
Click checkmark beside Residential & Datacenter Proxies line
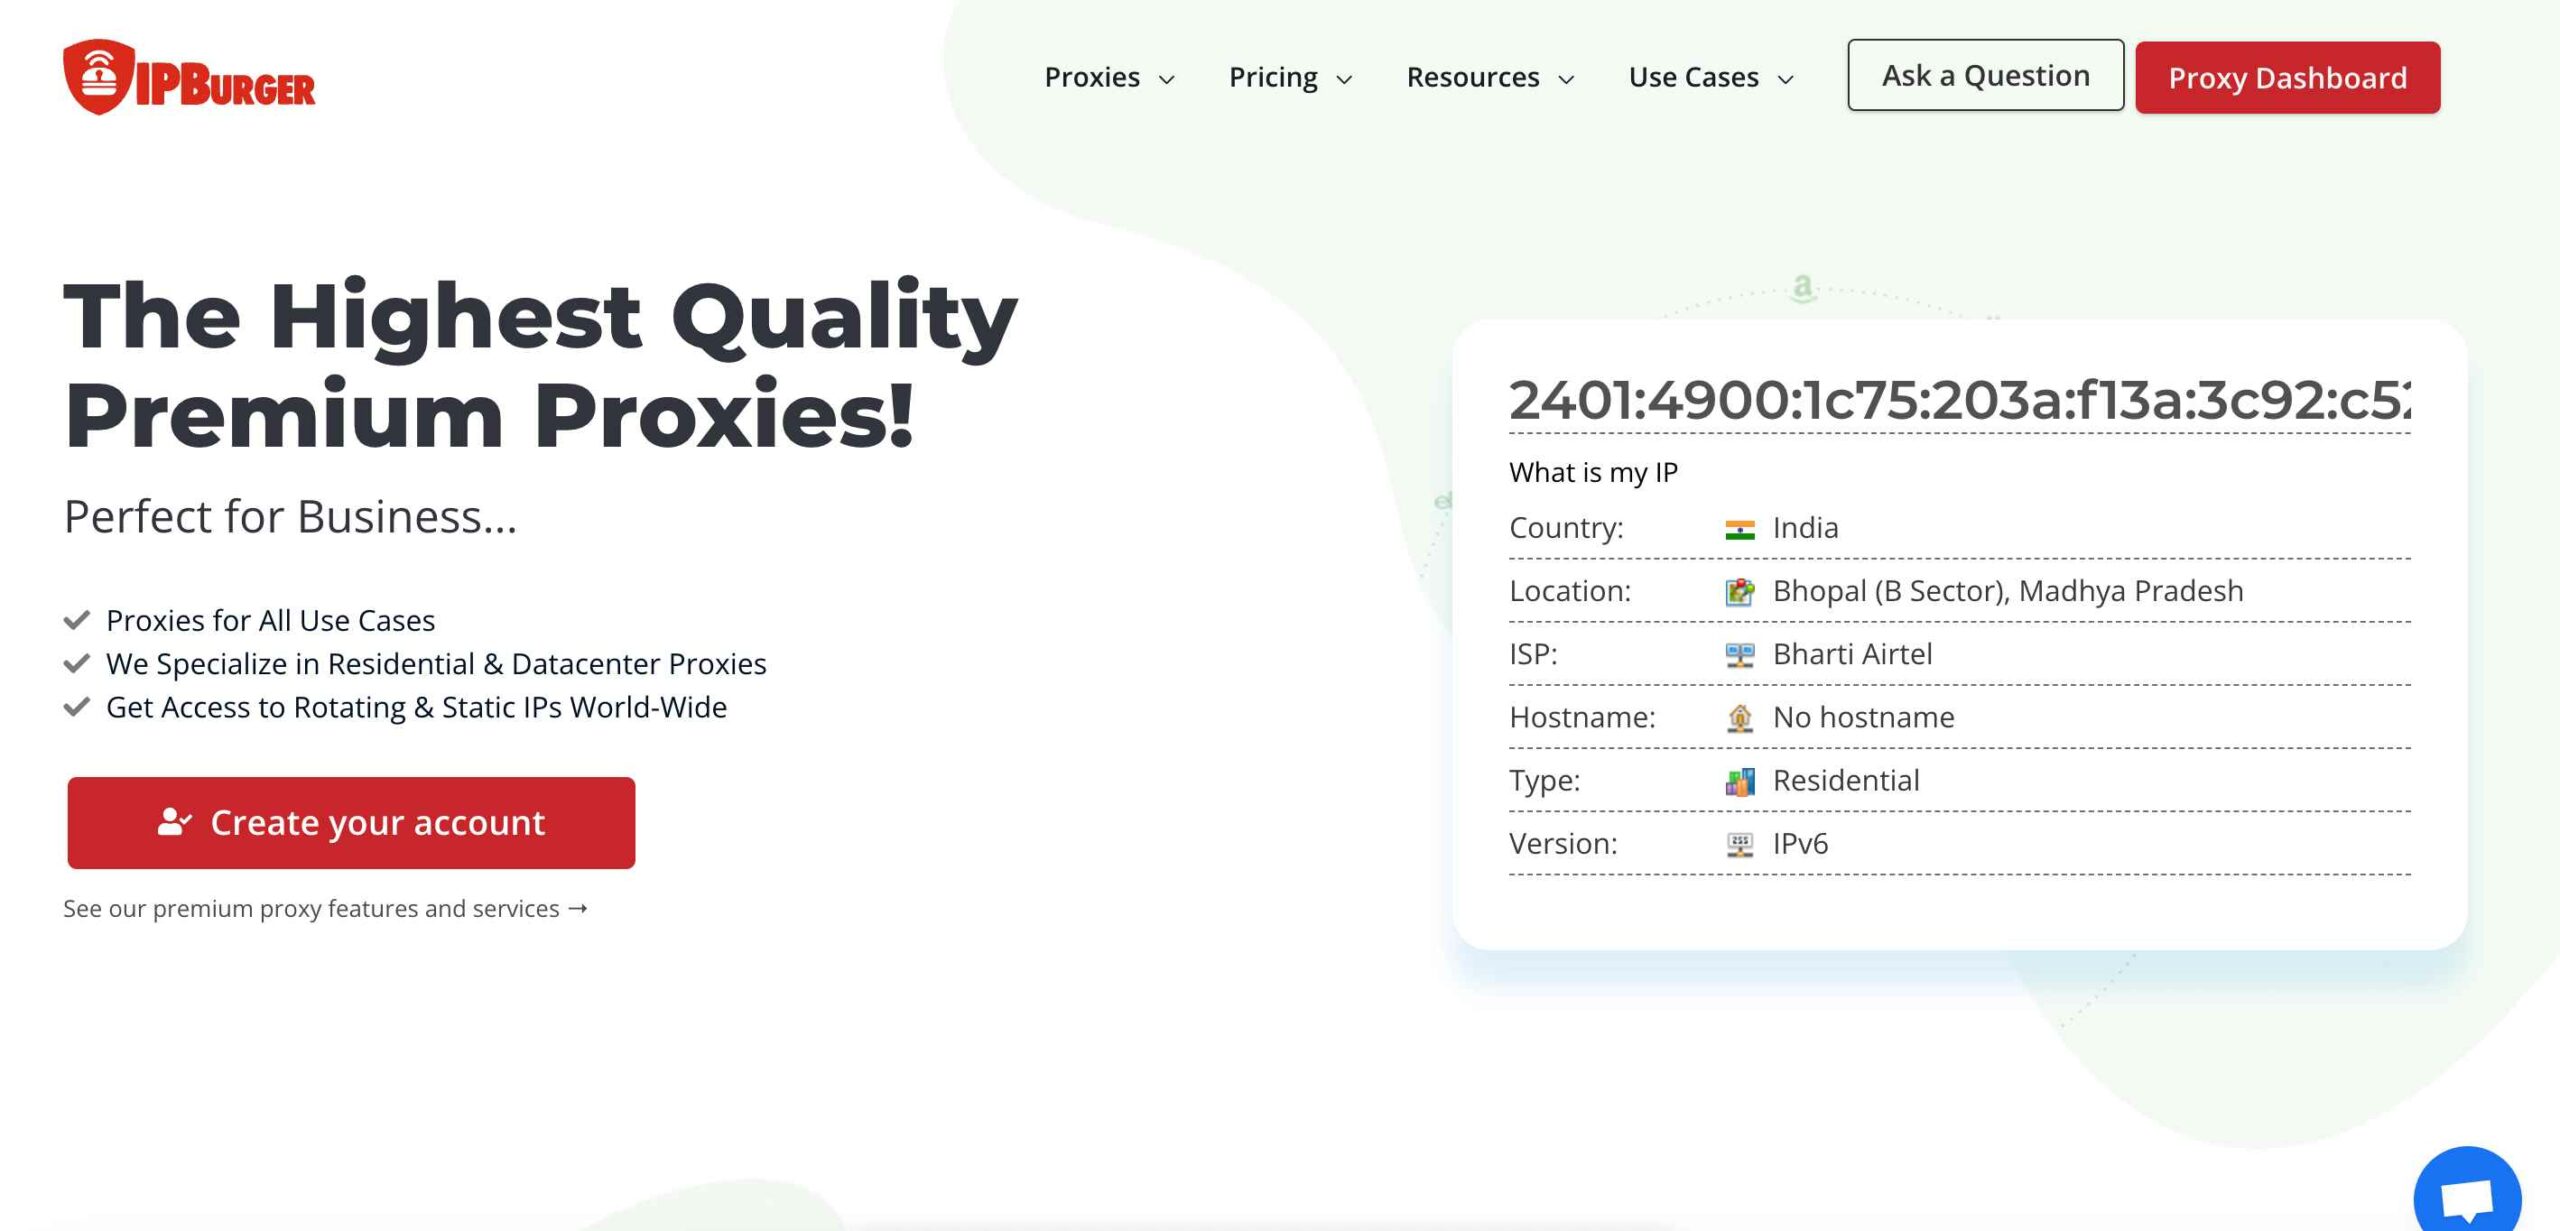[77, 663]
